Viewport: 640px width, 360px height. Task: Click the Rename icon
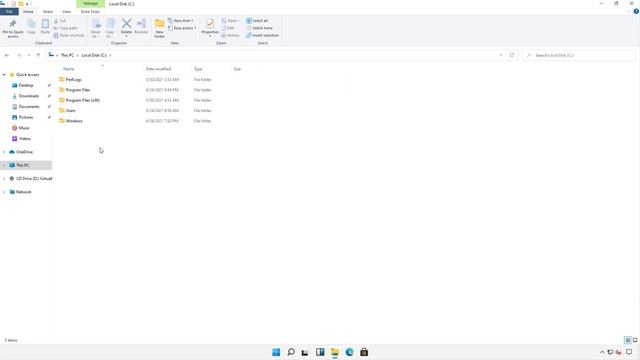pos(141,24)
